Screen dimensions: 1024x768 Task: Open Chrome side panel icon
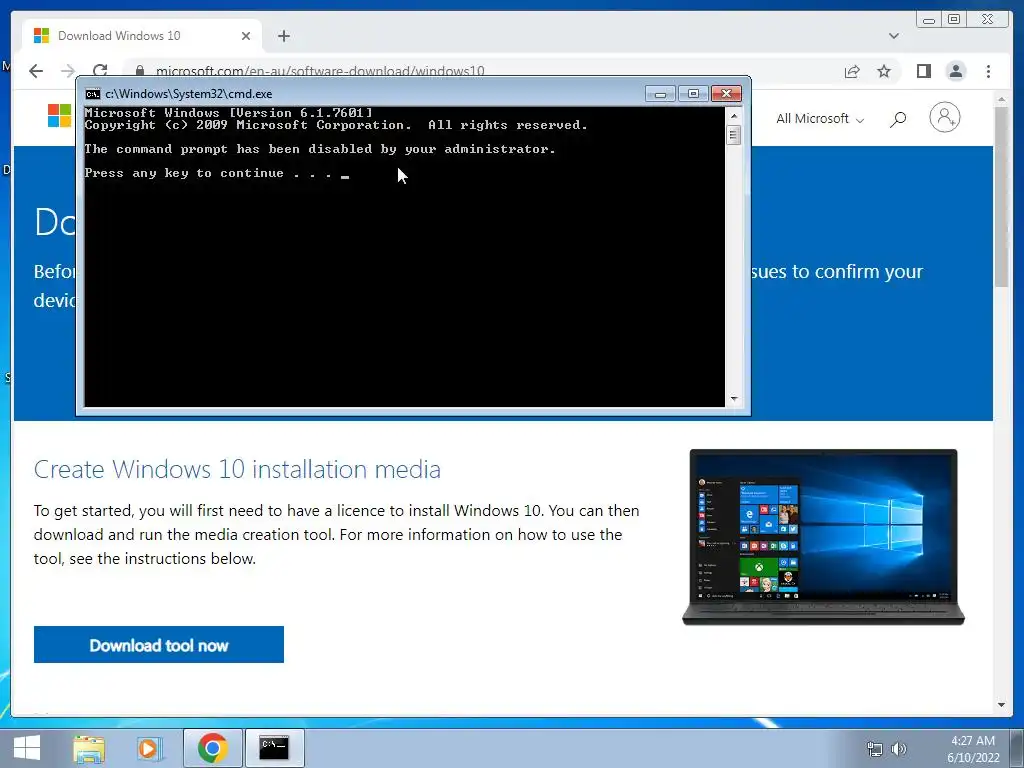923,71
